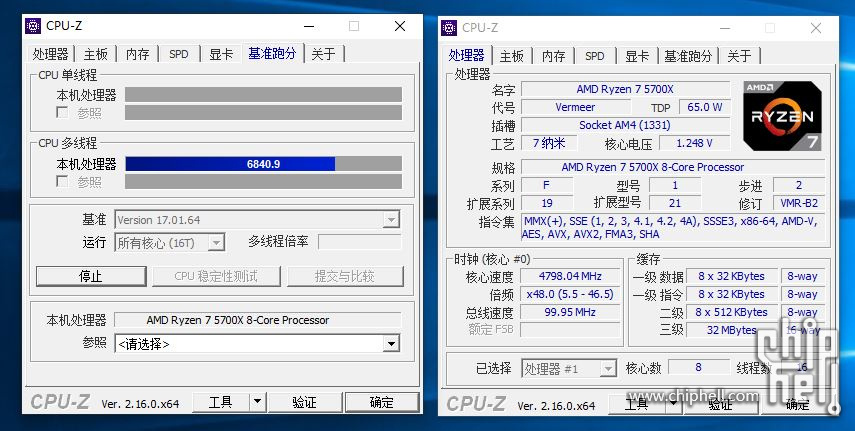Viewport: 855px width, 431px height.
Task: Open the 参照 <请选择> dropdown
Action: coord(390,344)
